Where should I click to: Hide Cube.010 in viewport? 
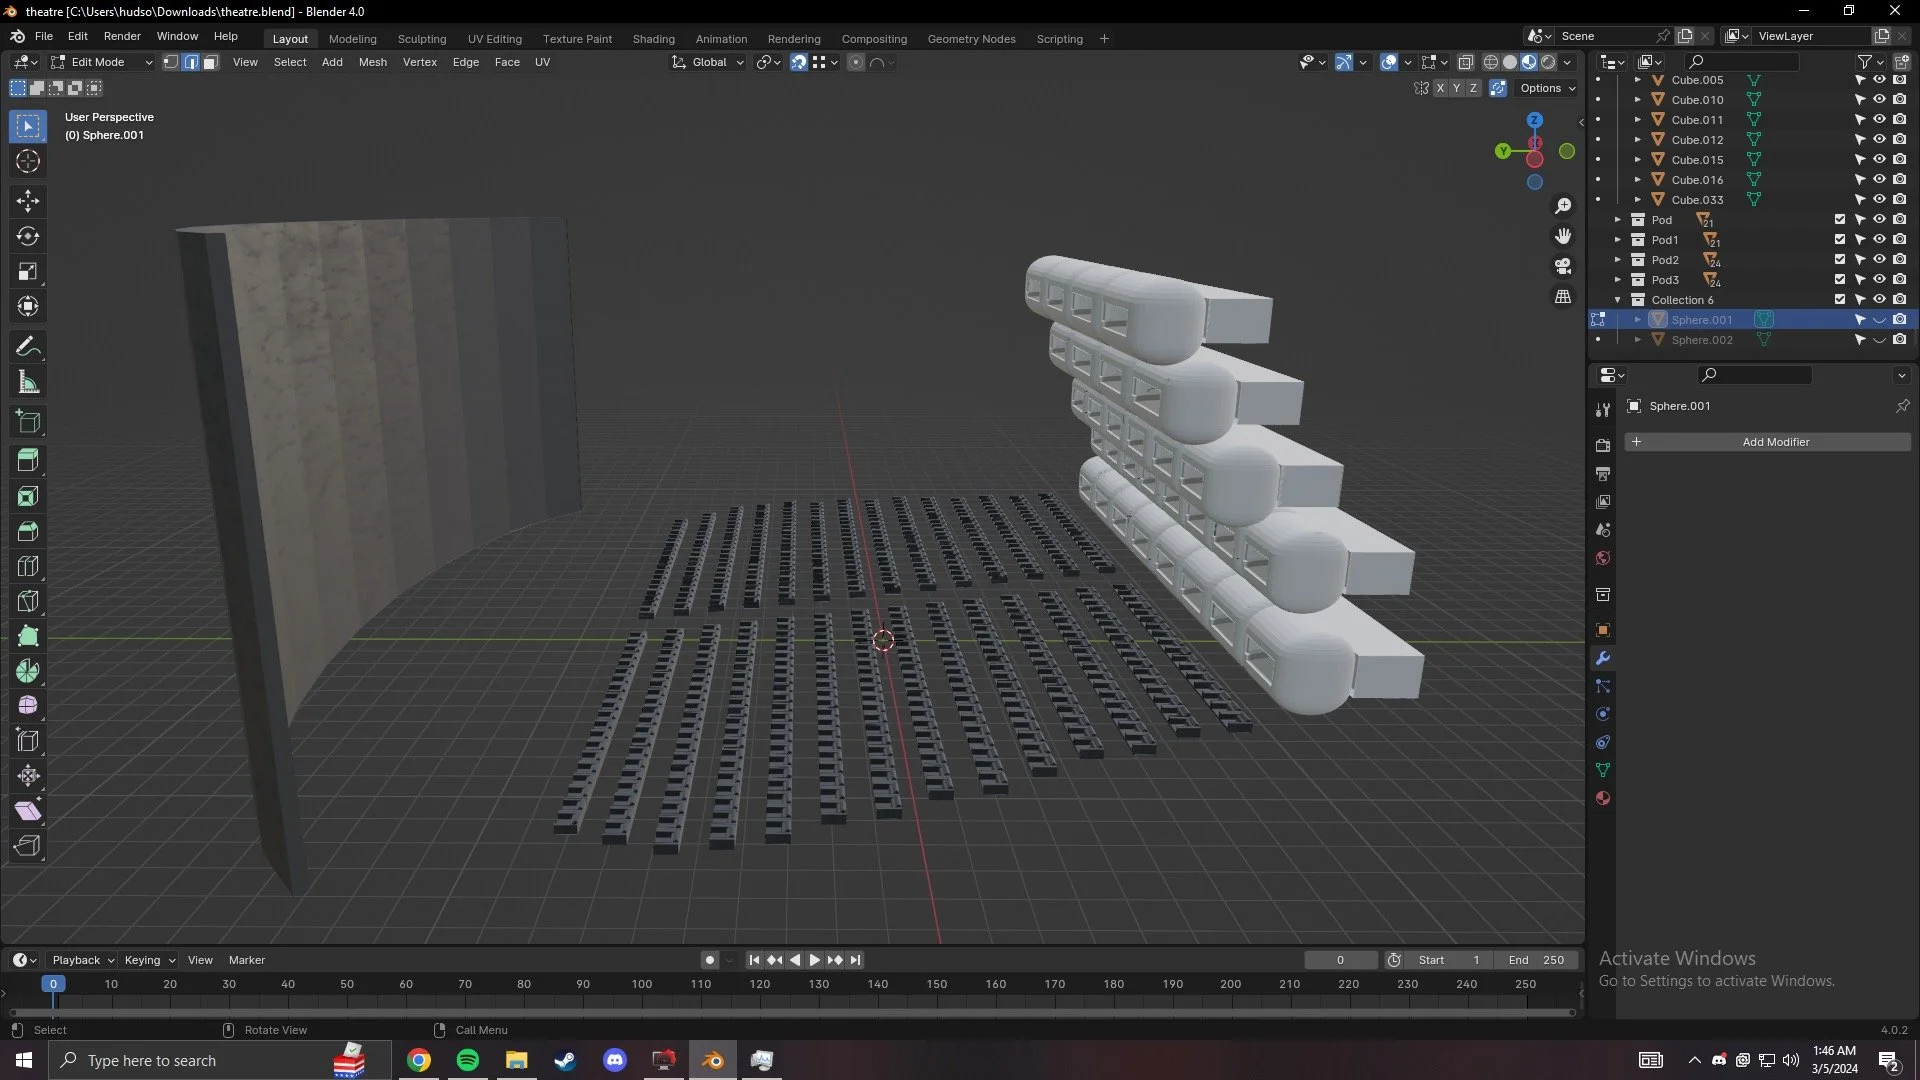[1879, 100]
